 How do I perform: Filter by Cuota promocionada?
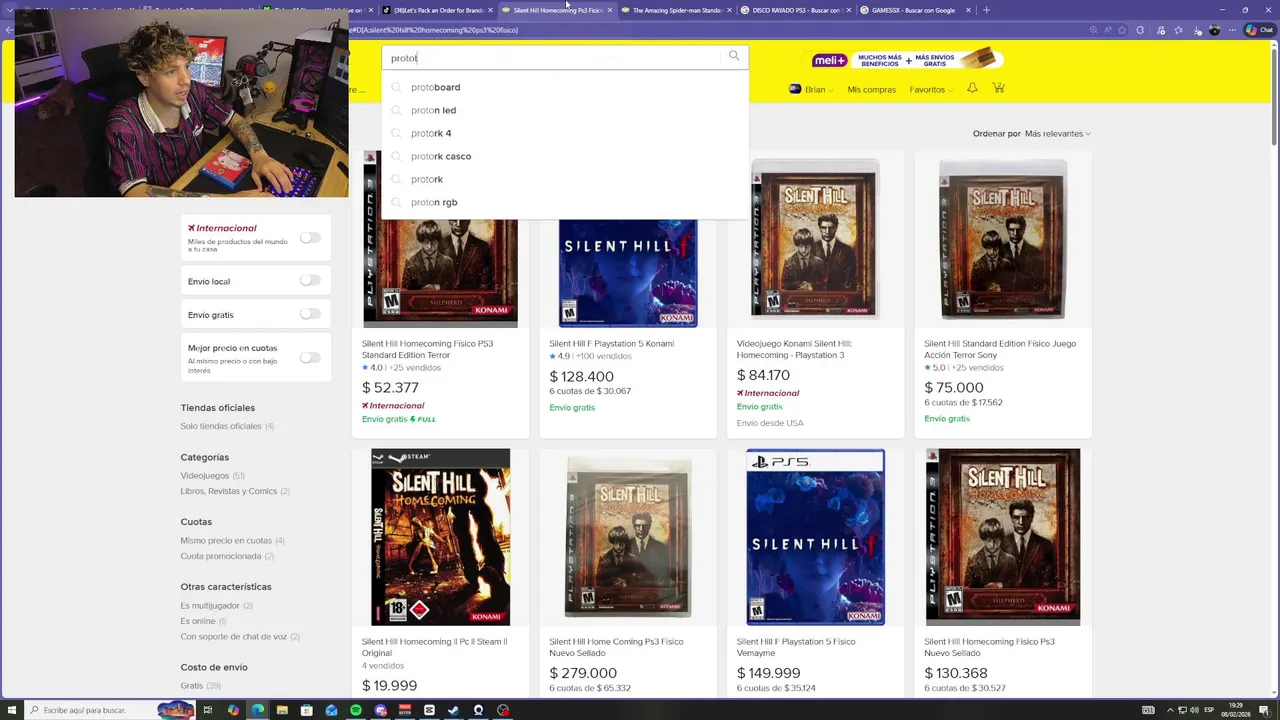click(220, 556)
